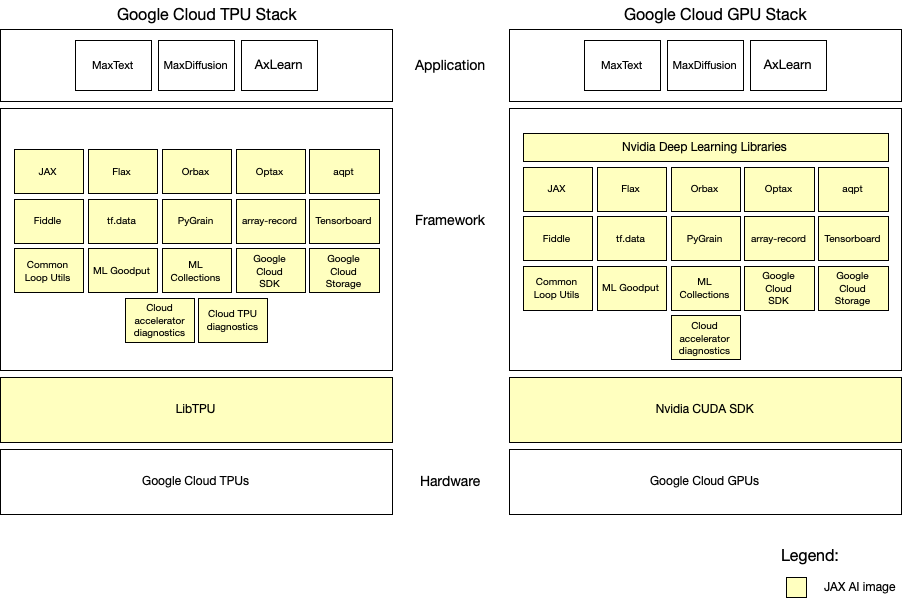Image resolution: width=902 pixels, height=600 pixels.
Task: Click the Google Cloud GPU Stack title
Action: click(715, 14)
